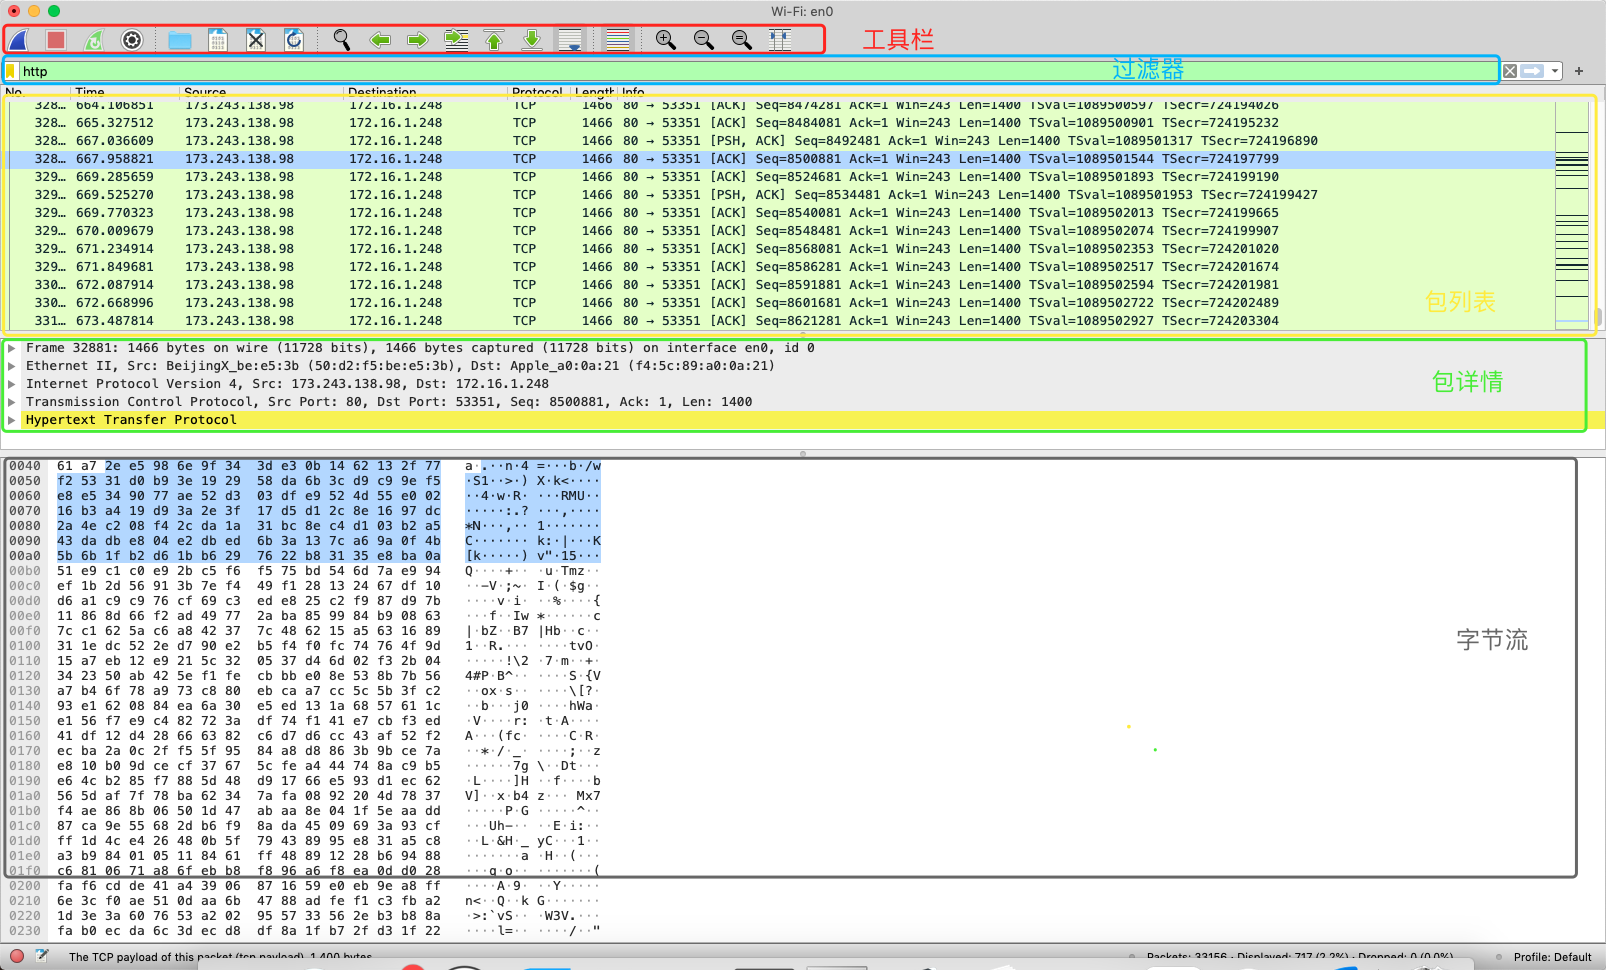Sort packets by the Source column header
This screenshot has height=970, width=1606.
pyautogui.click(x=260, y=92)
